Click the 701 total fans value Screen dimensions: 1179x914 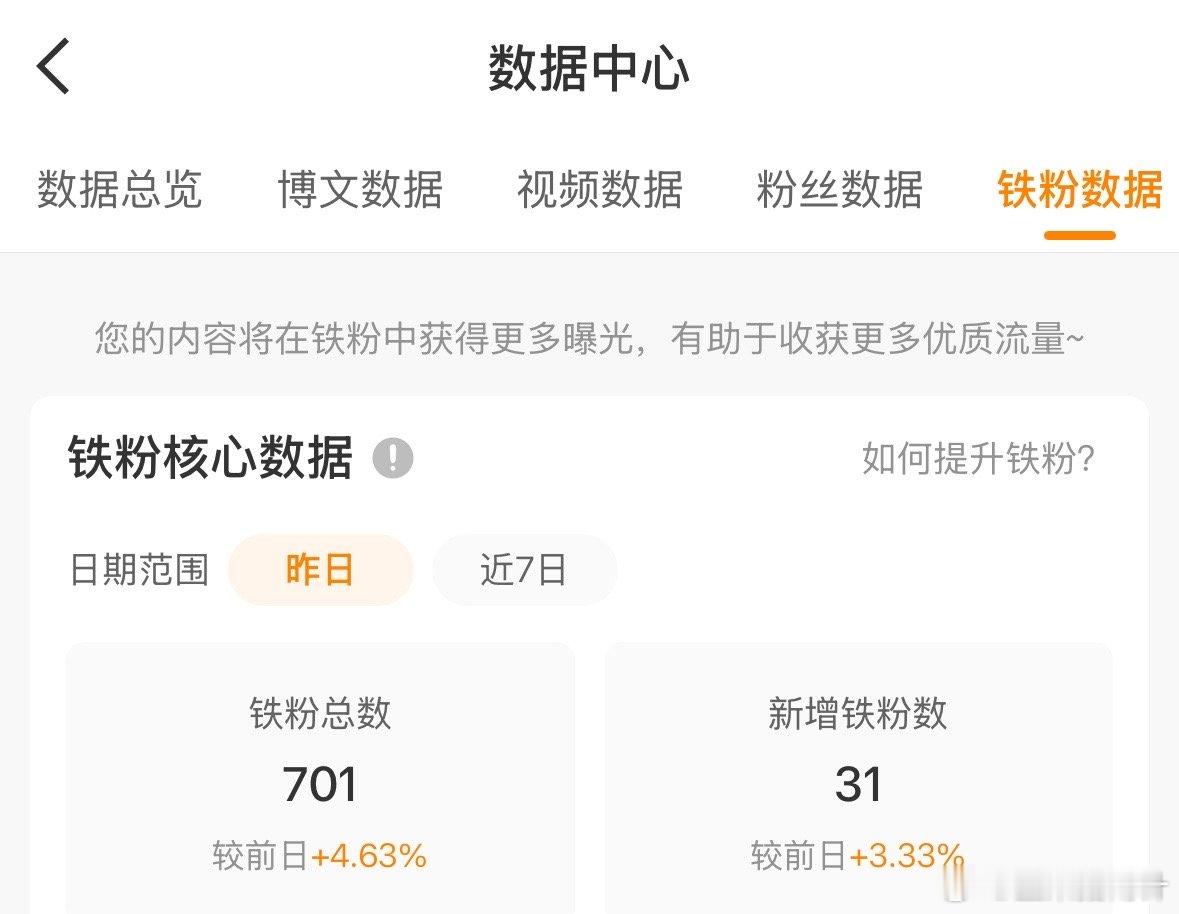320,785
